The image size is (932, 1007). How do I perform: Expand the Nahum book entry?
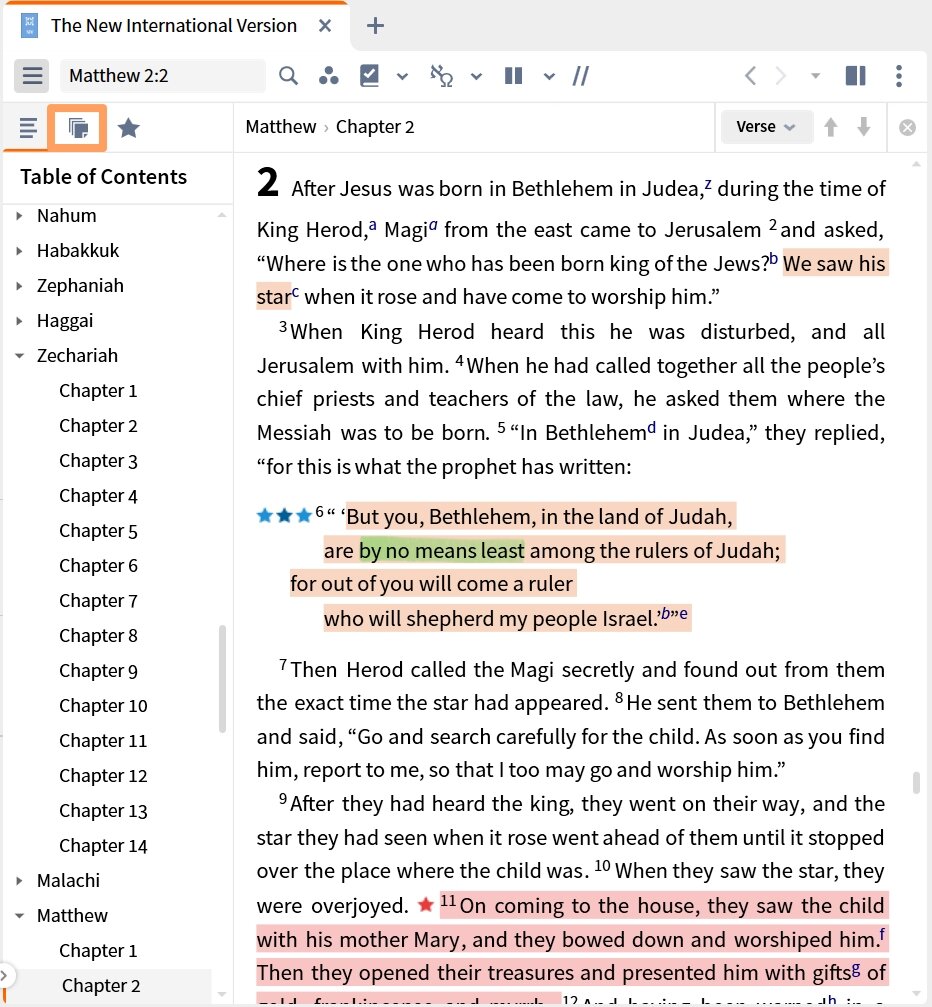tap(19, 216)
